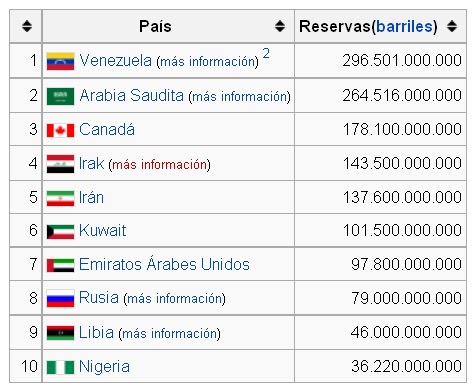Click the Canada flag icon

pyautogui.click(x=60, y=130)
